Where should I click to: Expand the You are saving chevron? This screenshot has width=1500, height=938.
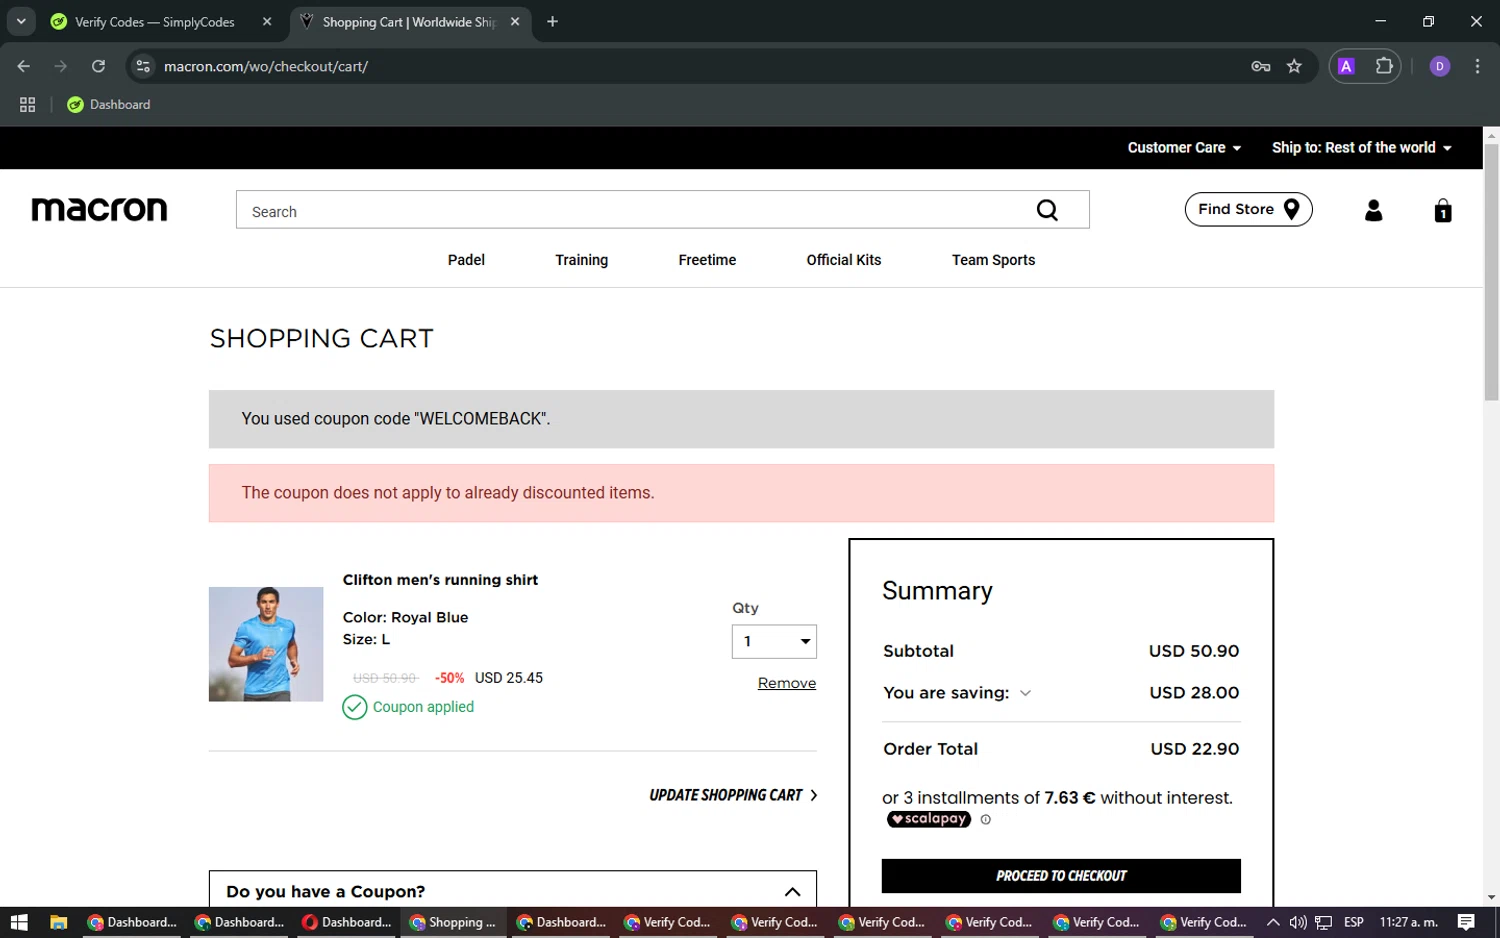(x=1025, y=693)
